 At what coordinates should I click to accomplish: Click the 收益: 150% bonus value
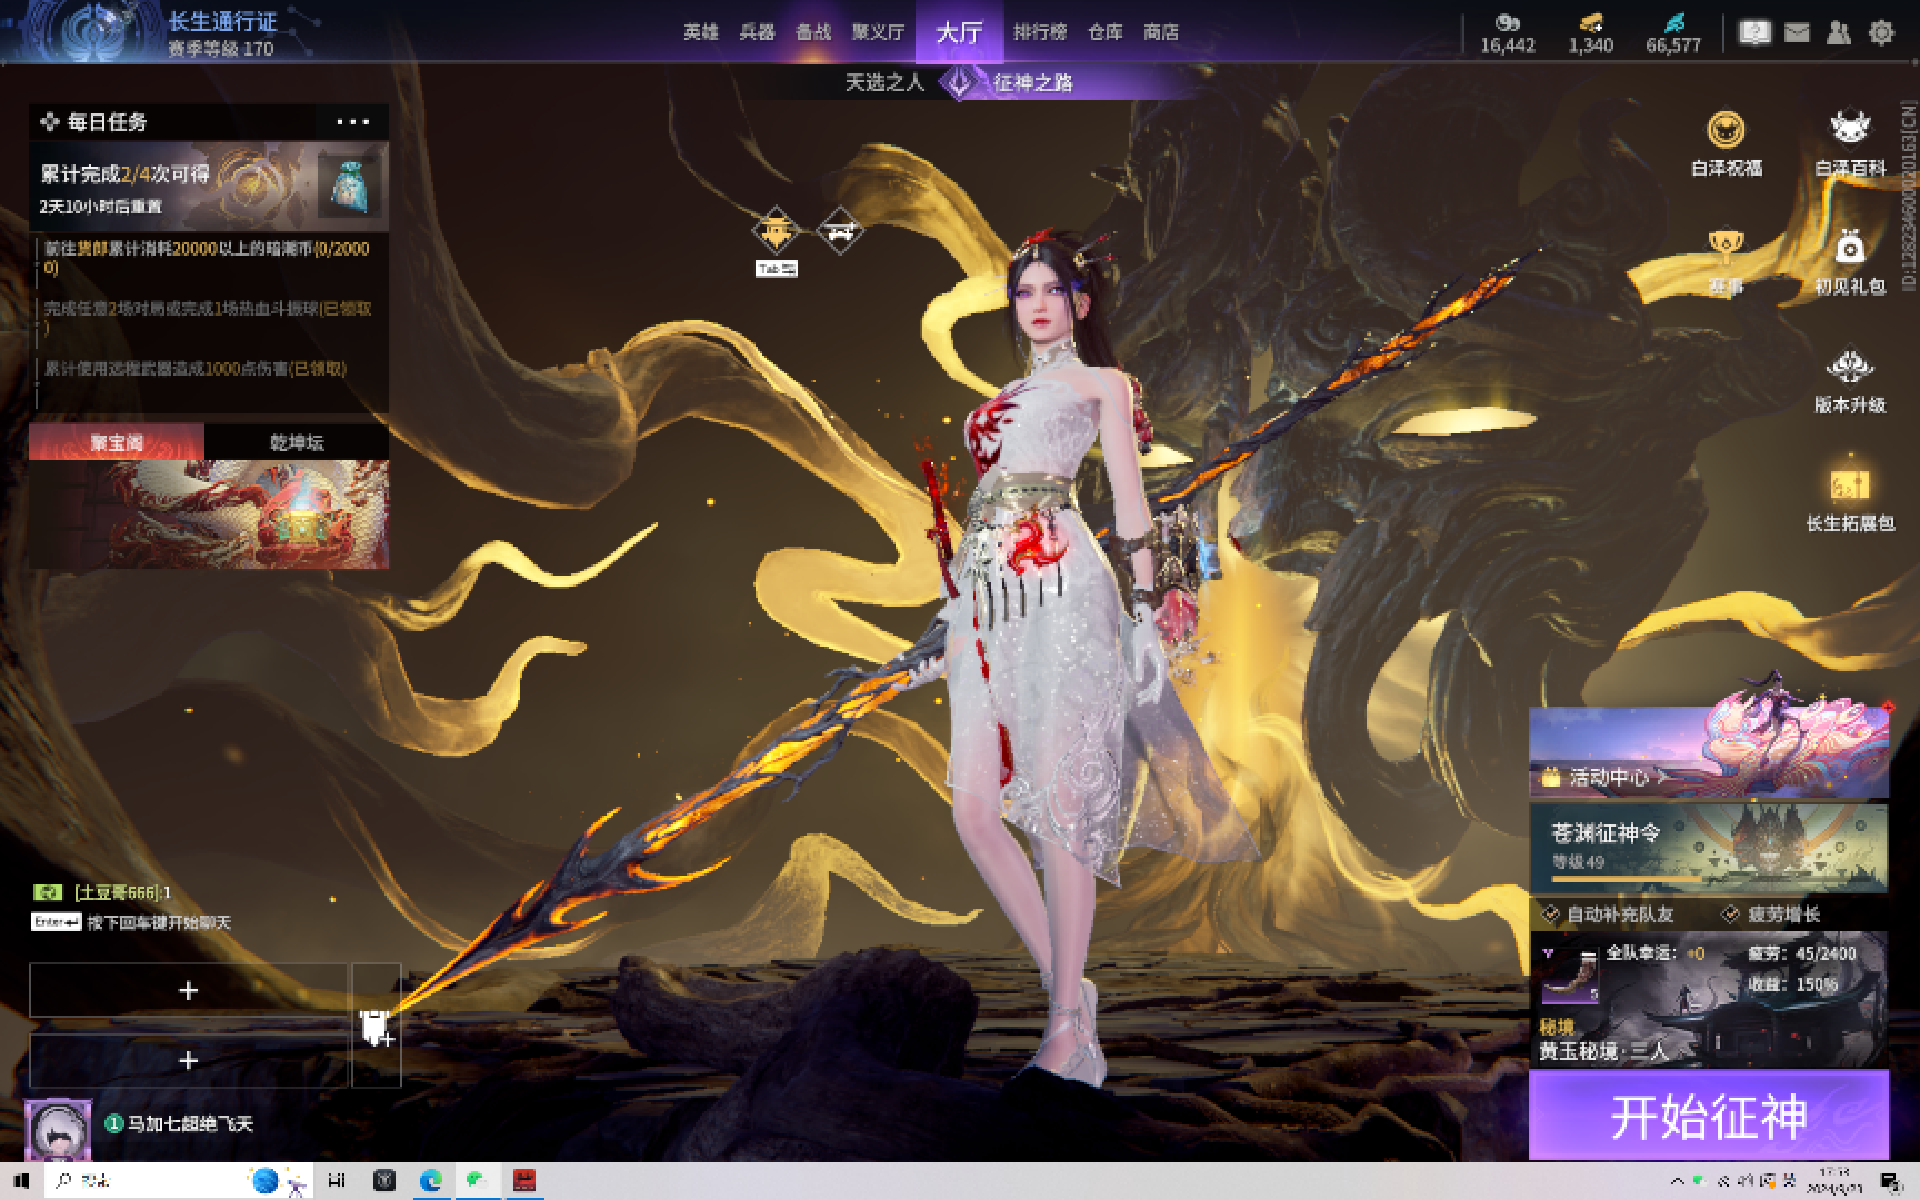1793,984
